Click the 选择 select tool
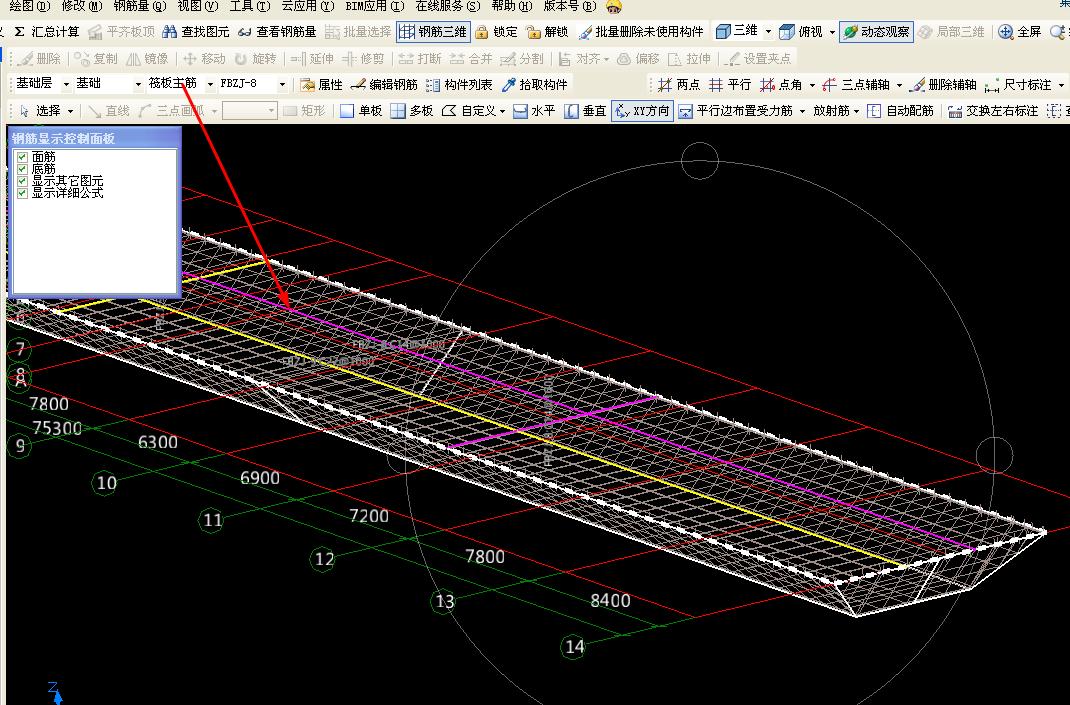Viewport: 1070px width, 705px height. pos(40,111)
